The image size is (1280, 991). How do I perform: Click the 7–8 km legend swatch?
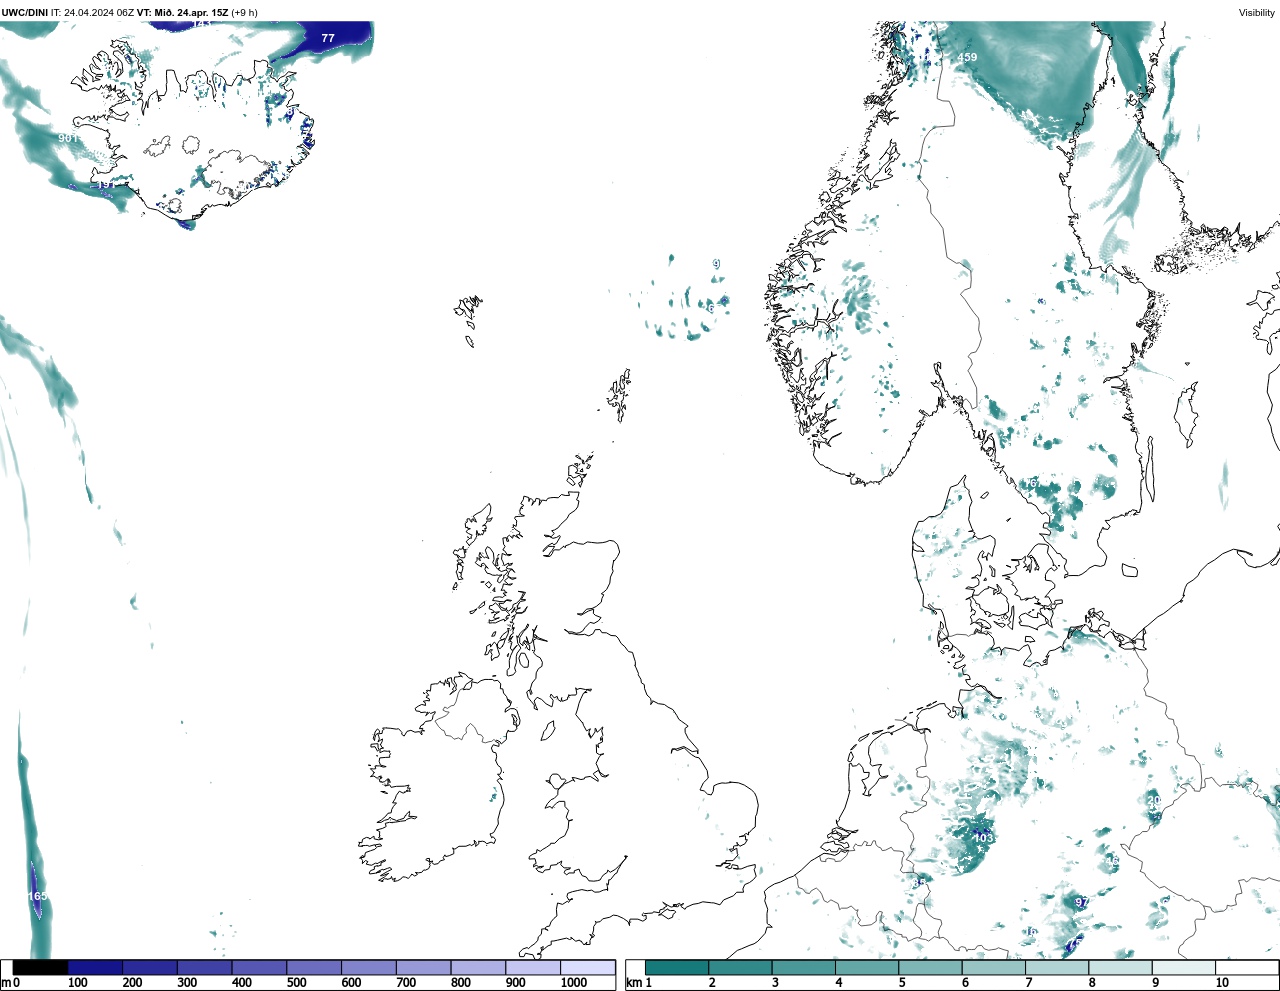pyautogui.click(x=1057, y=968)
